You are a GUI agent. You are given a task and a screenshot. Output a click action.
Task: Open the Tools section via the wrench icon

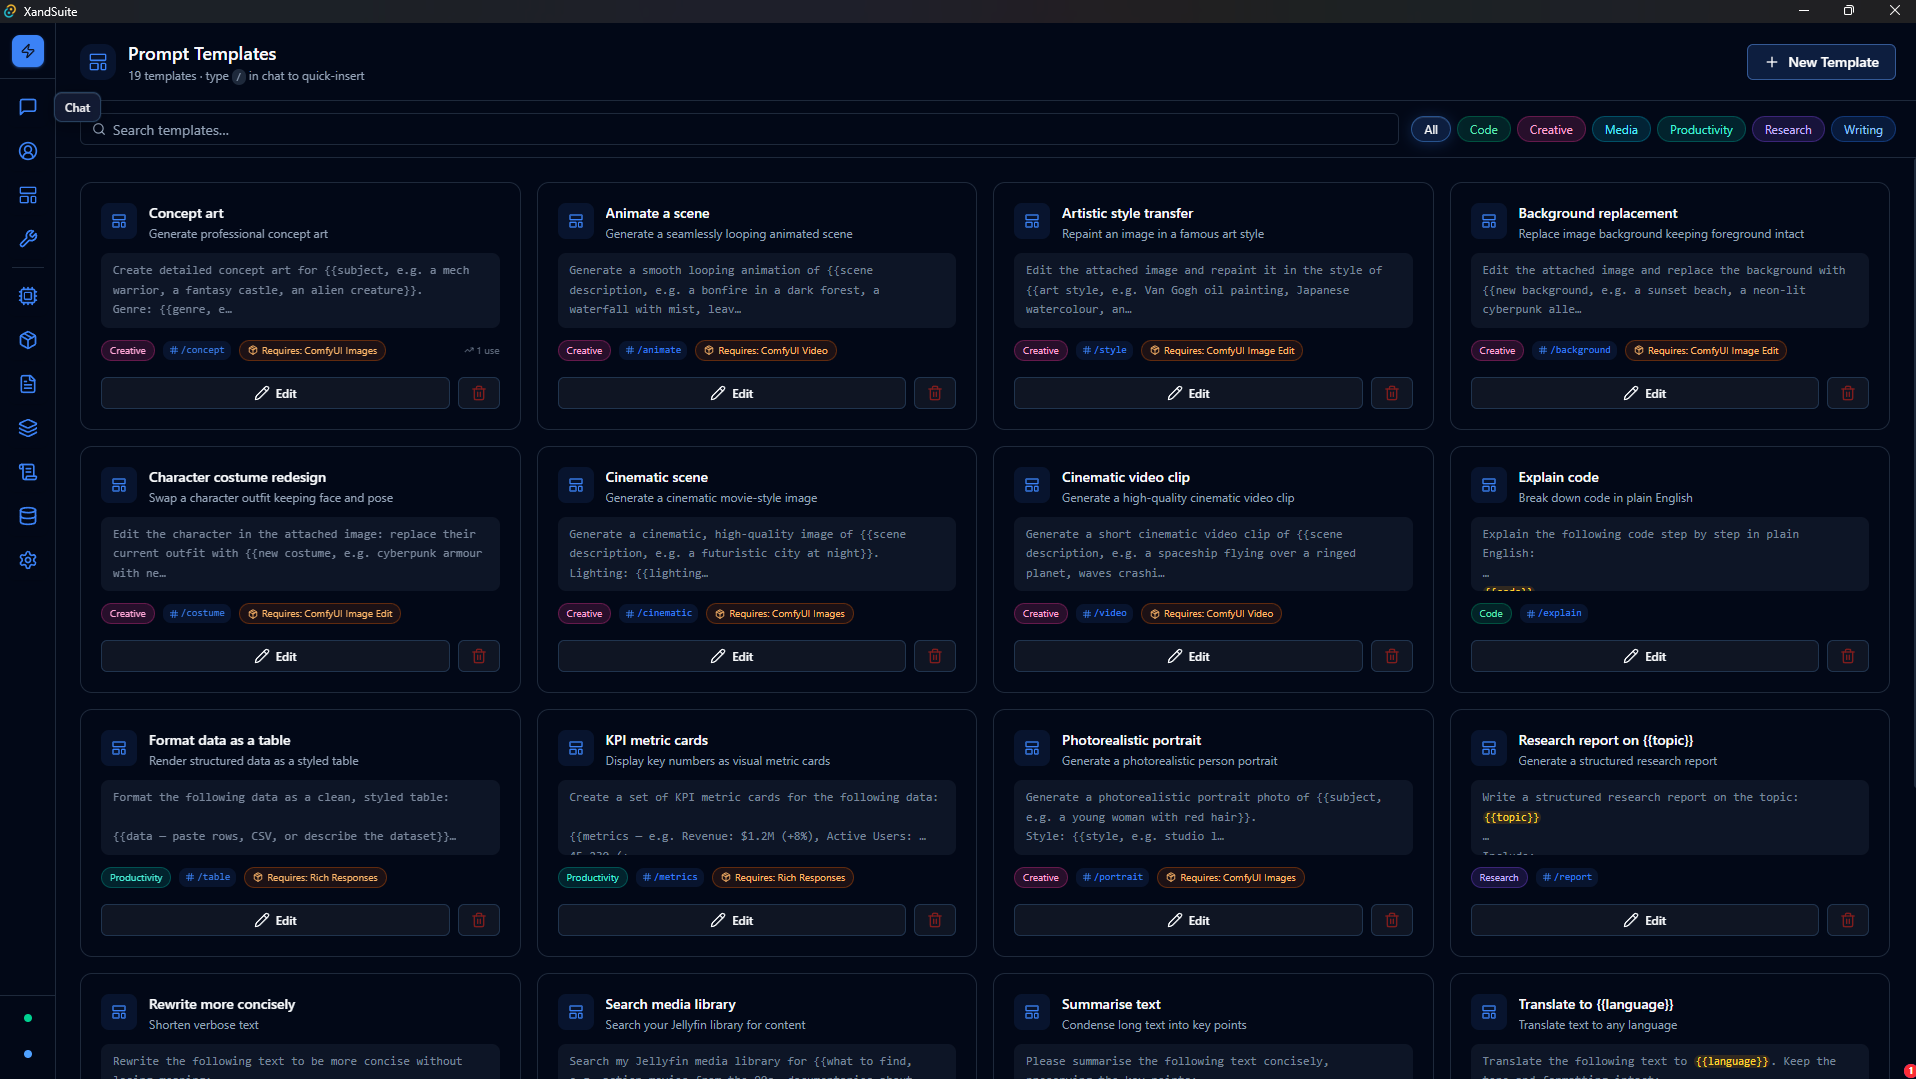pyautogui.click(x=27, y=239)
